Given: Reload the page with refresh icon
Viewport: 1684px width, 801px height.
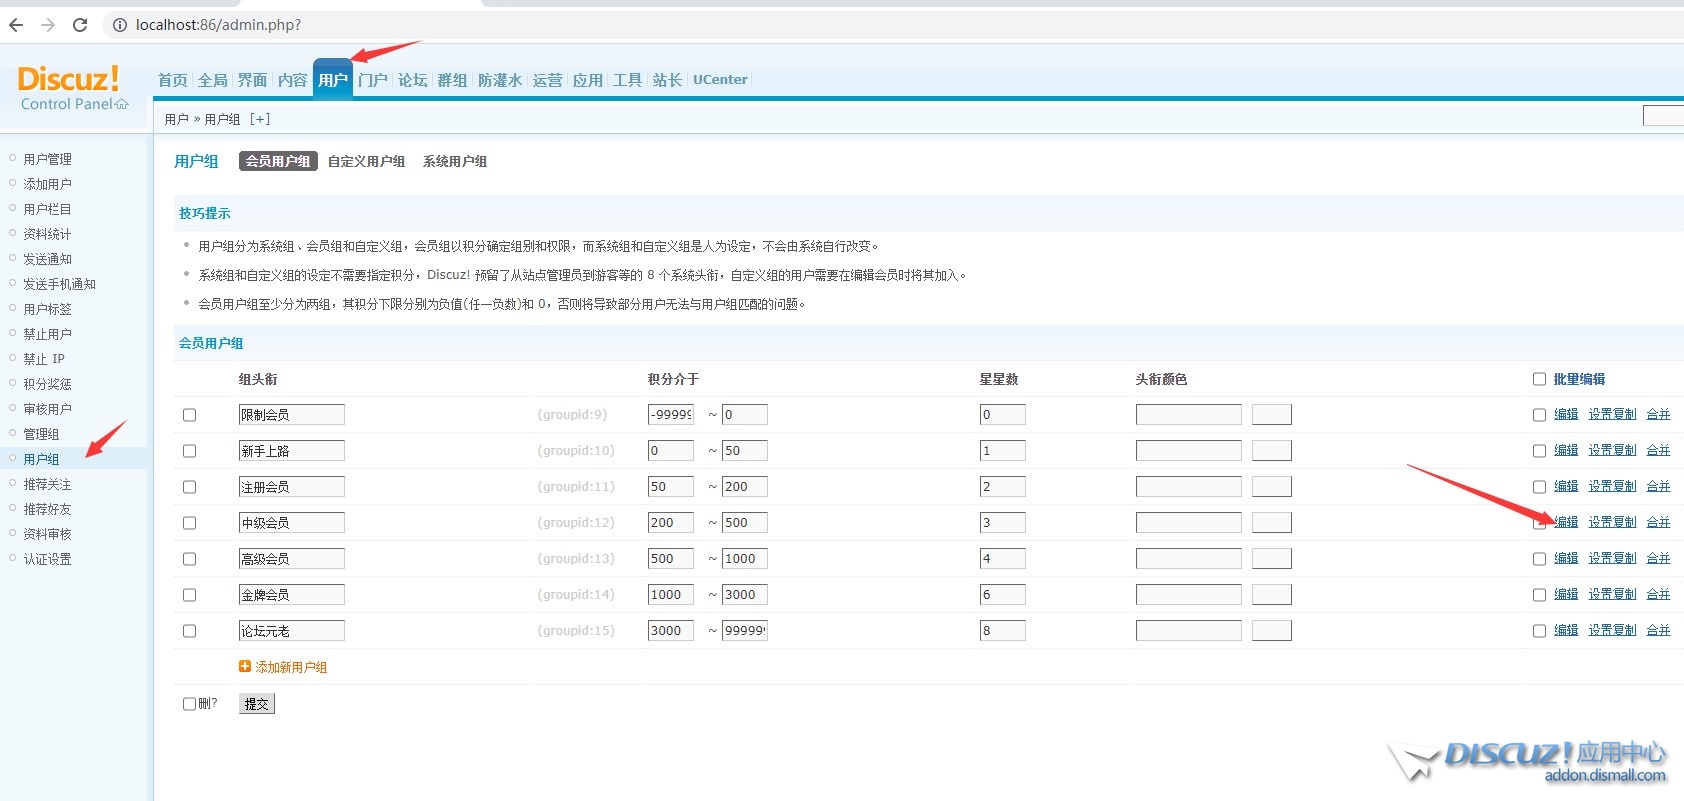Looking at the screenshot, I should tap(80, 25).
